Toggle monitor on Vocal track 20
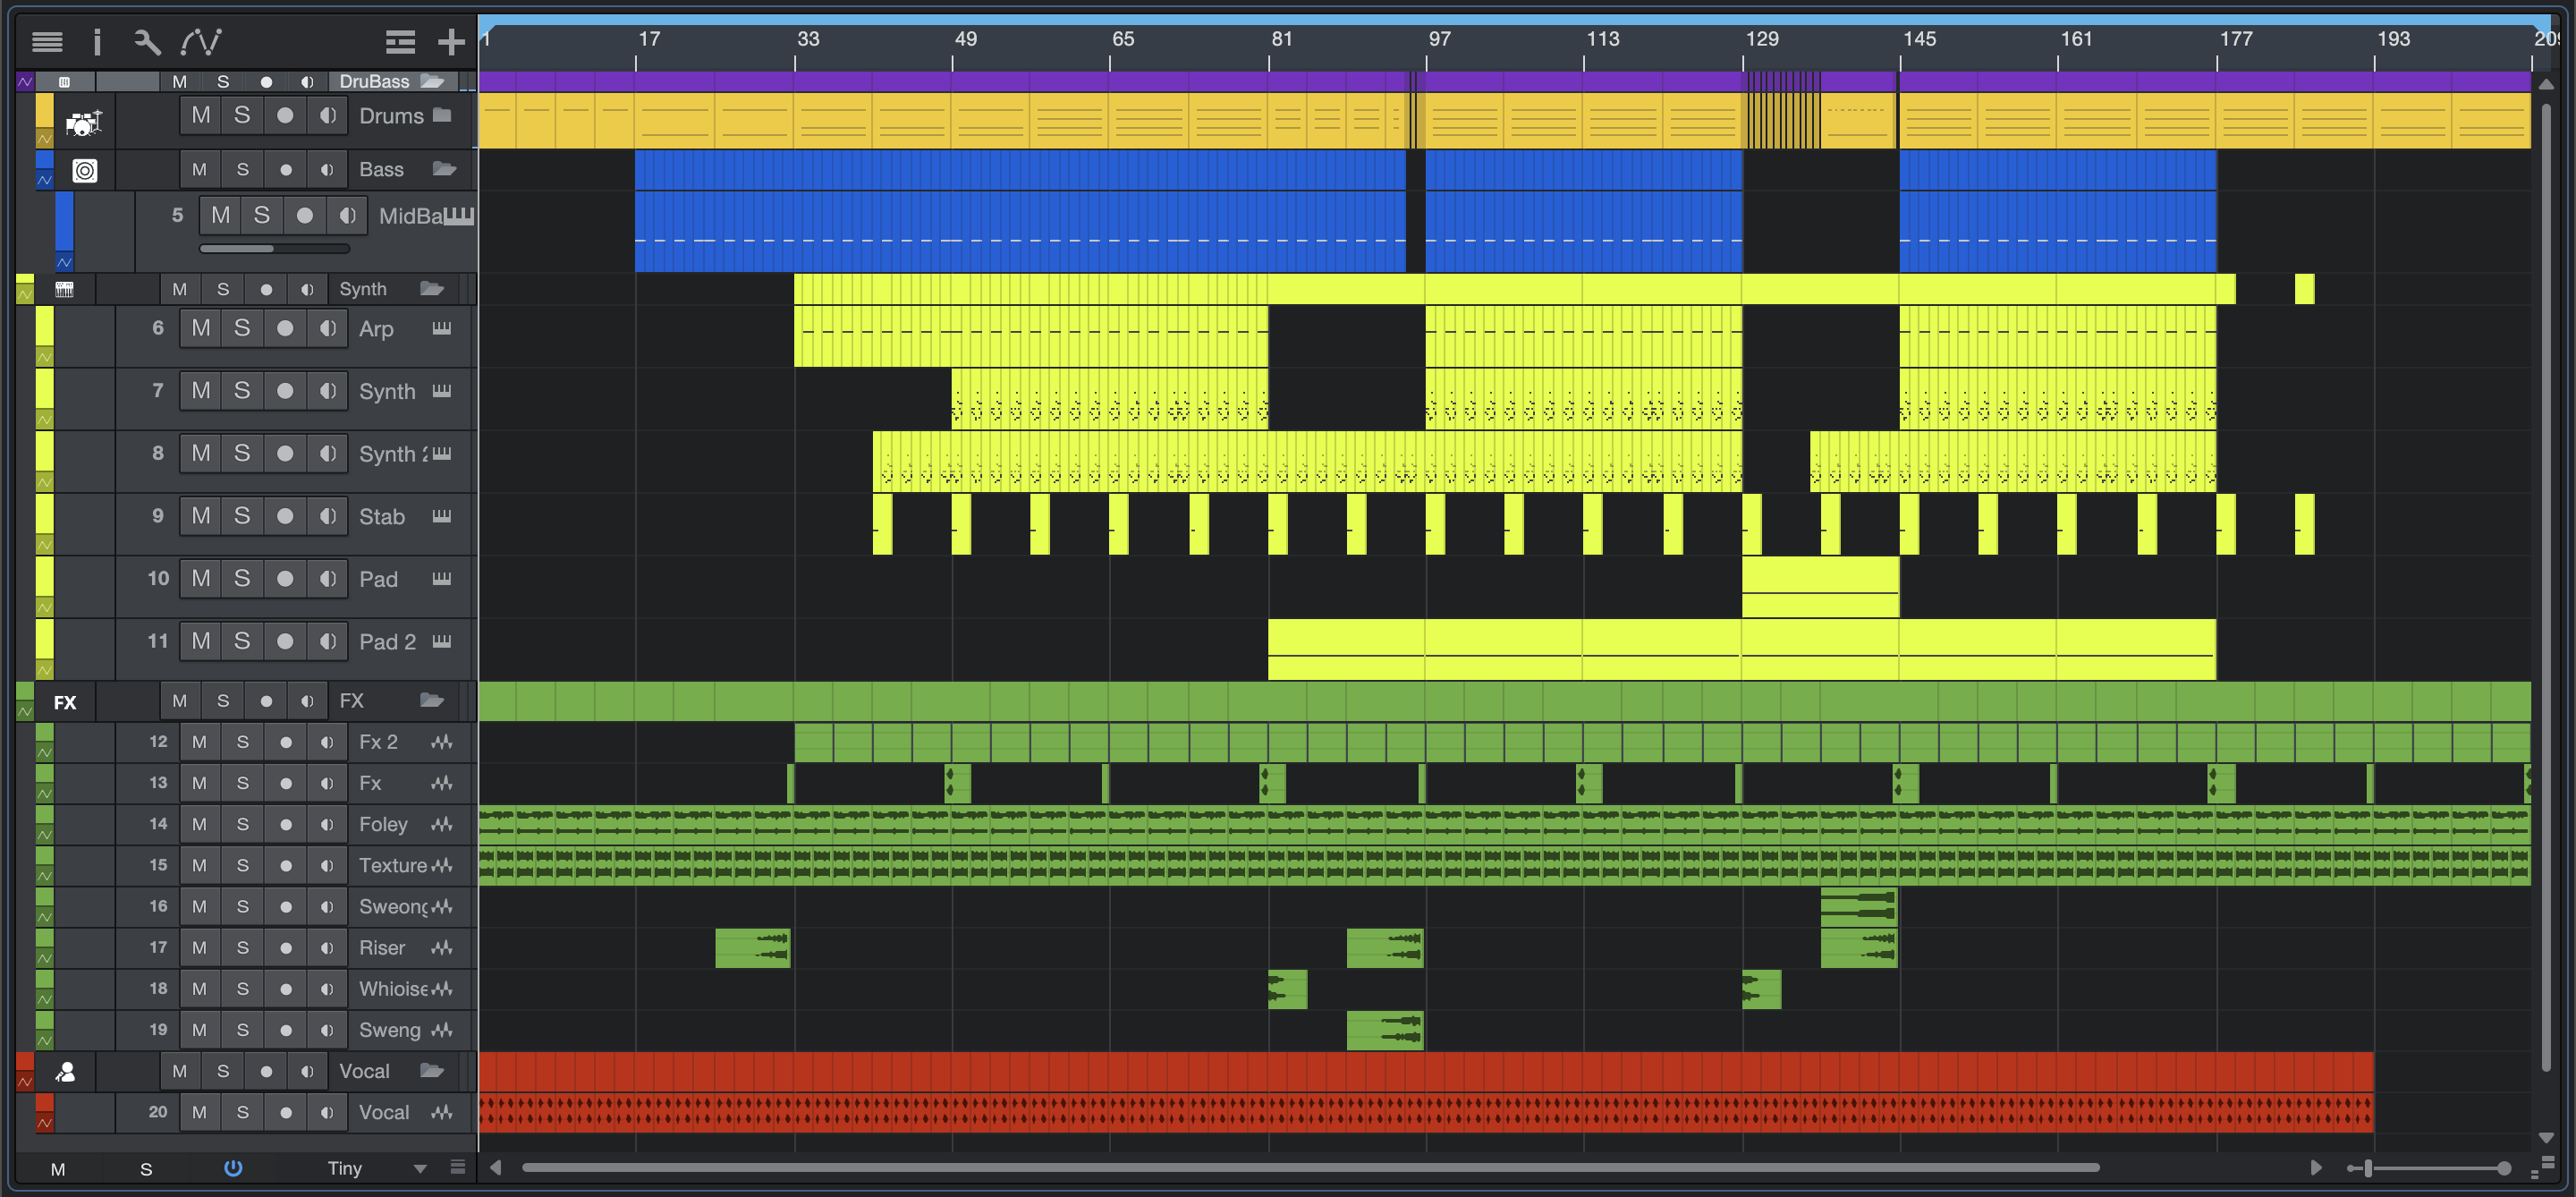The height and width of the screenshot is (1197, 2576). click(327, 1112)
